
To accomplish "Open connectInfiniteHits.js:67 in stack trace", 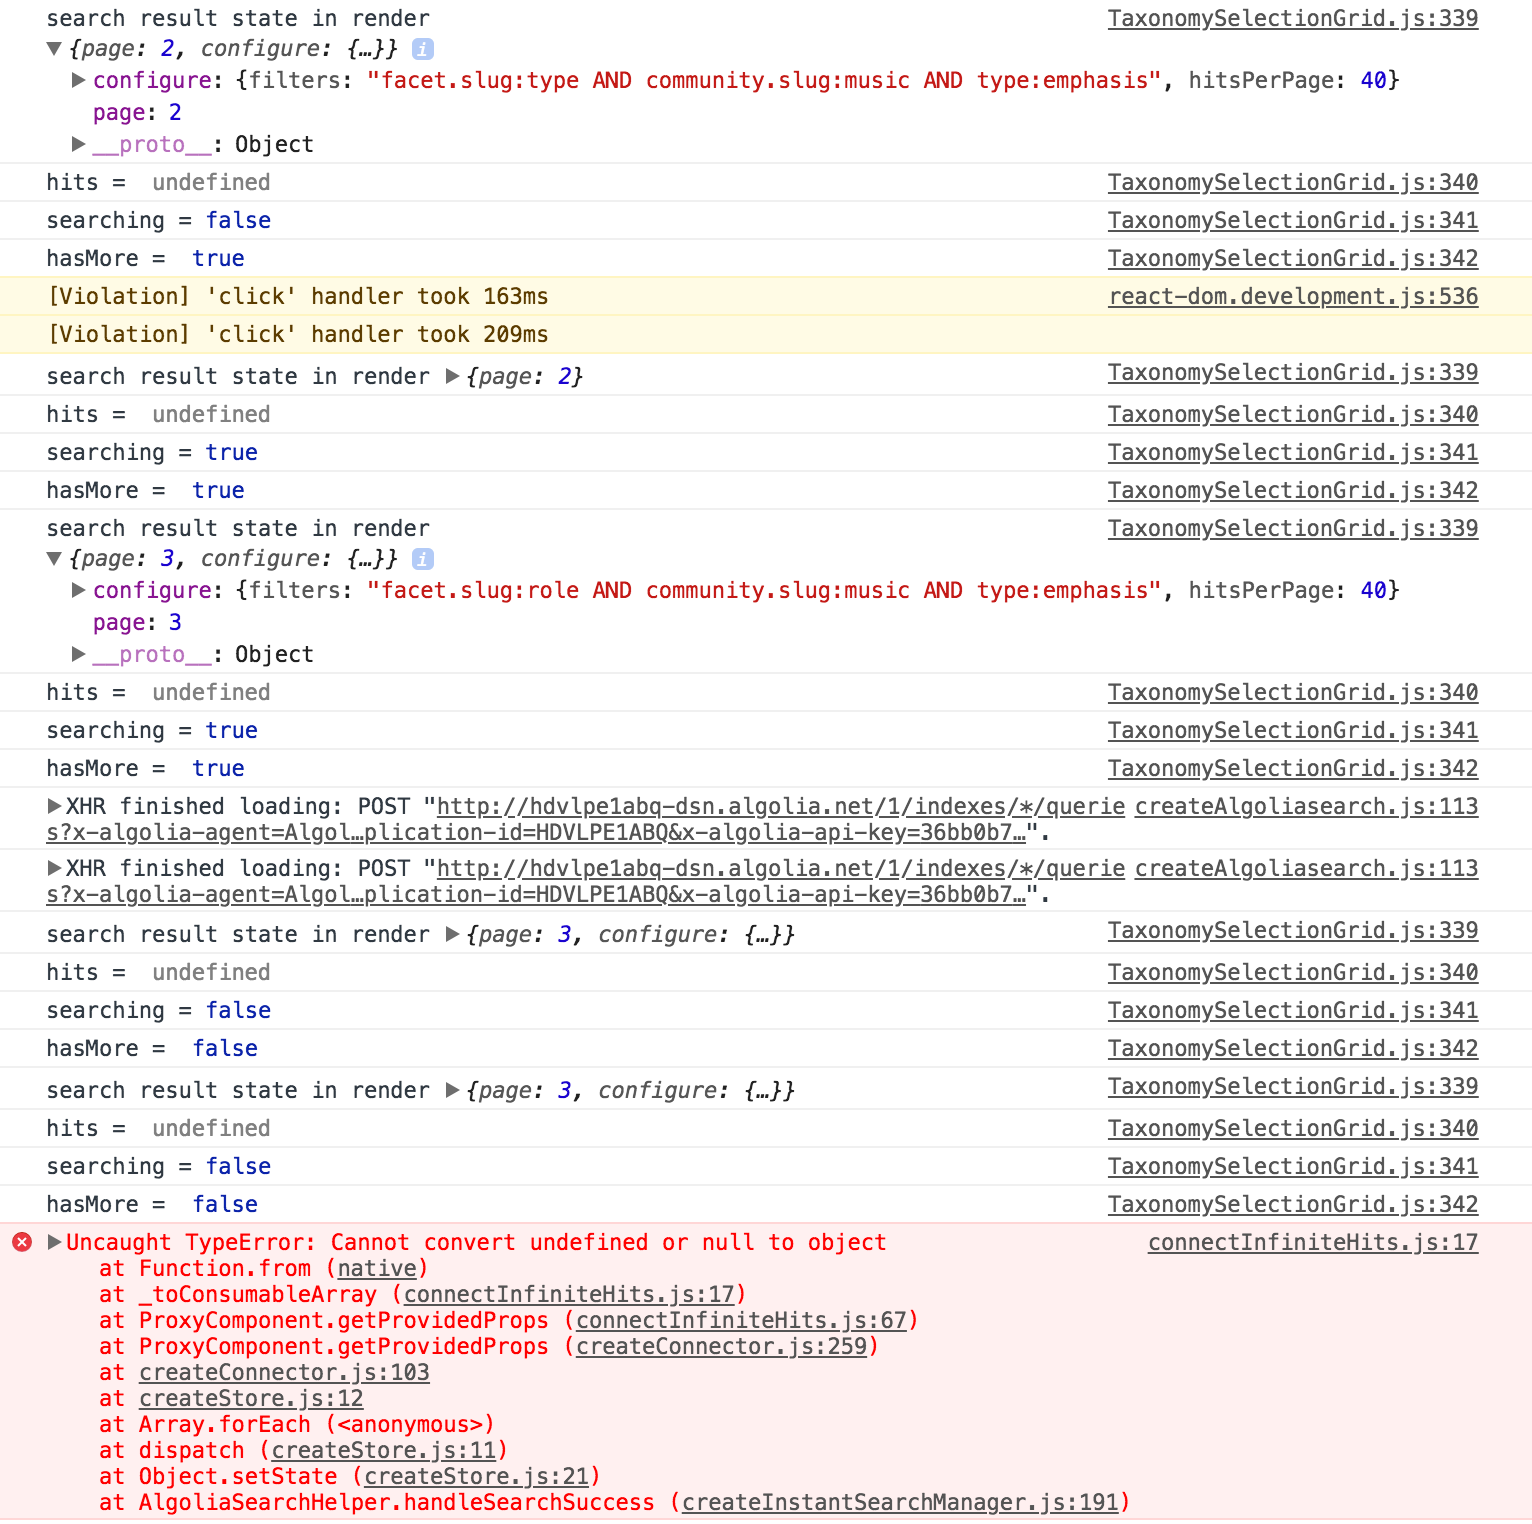I will (x=741, y=1320).
